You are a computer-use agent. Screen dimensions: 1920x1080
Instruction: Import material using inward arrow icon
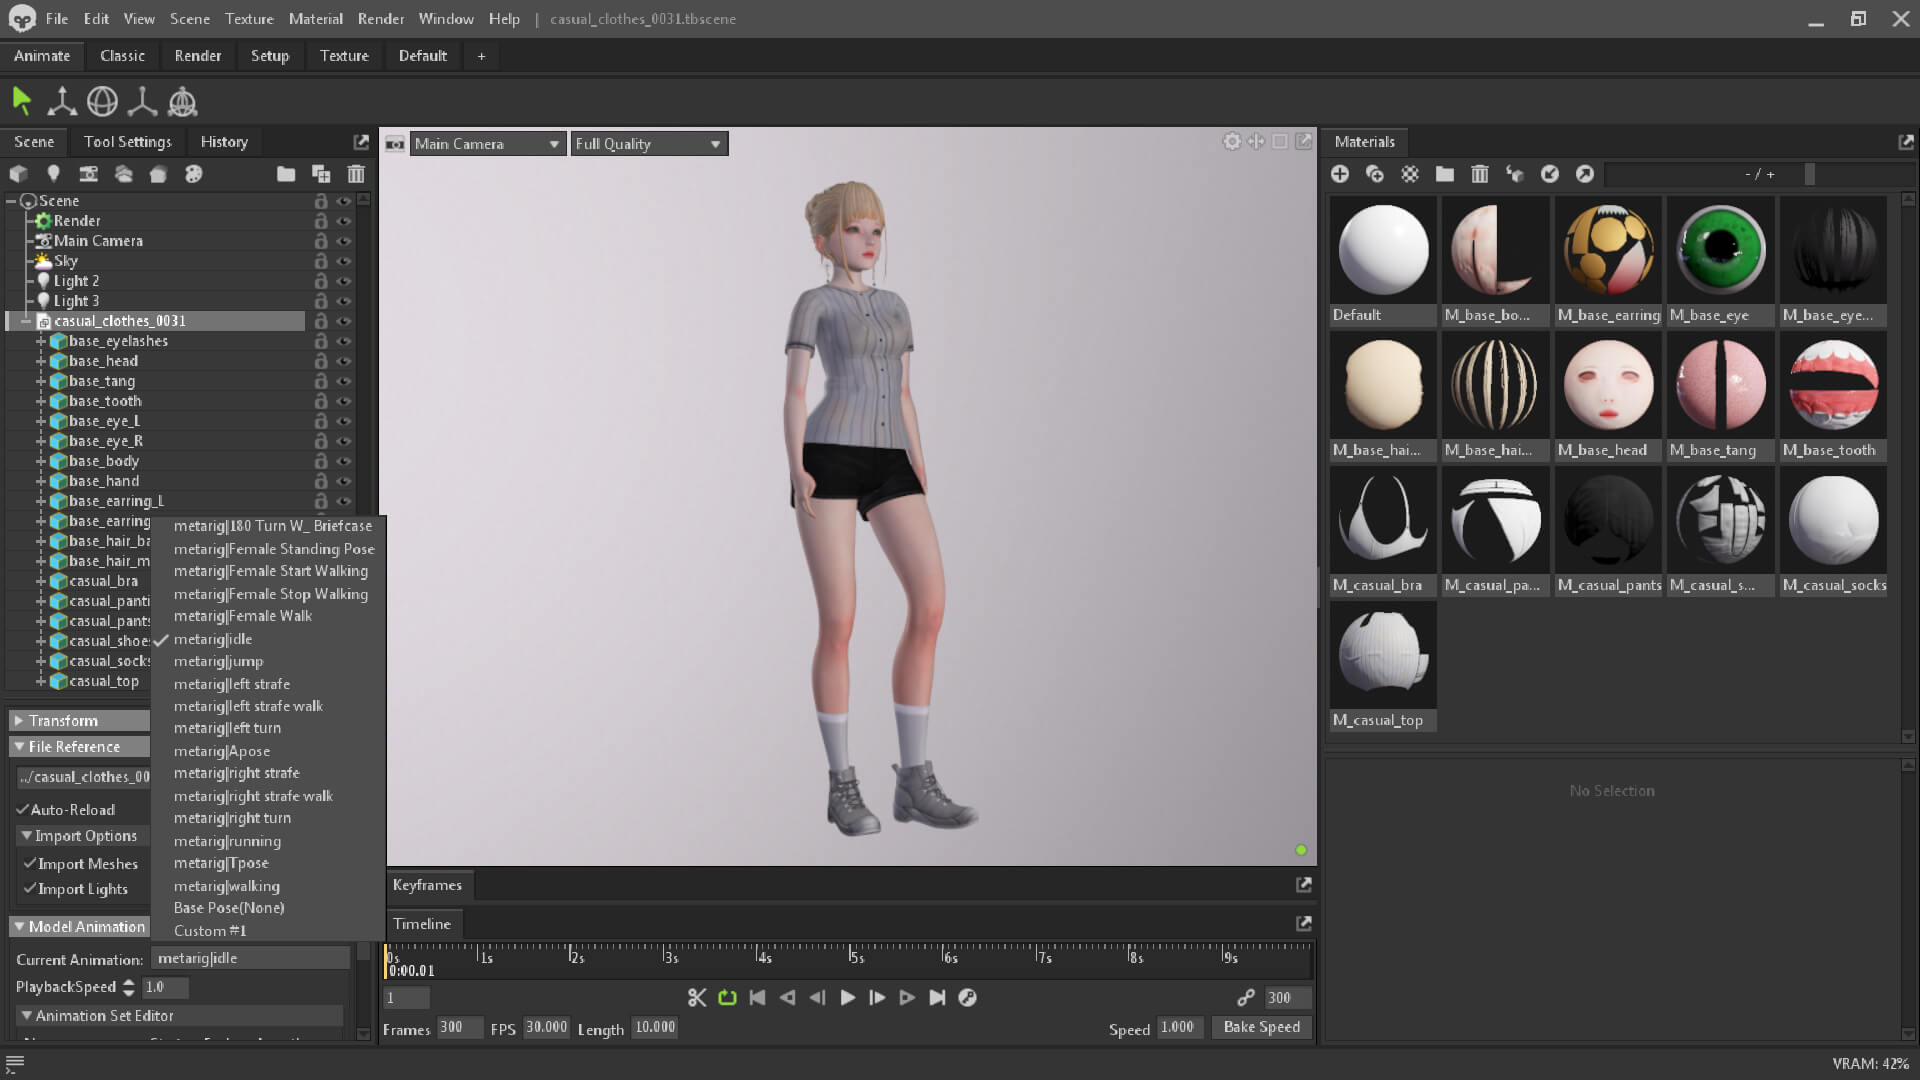(x=1550, y=174)
